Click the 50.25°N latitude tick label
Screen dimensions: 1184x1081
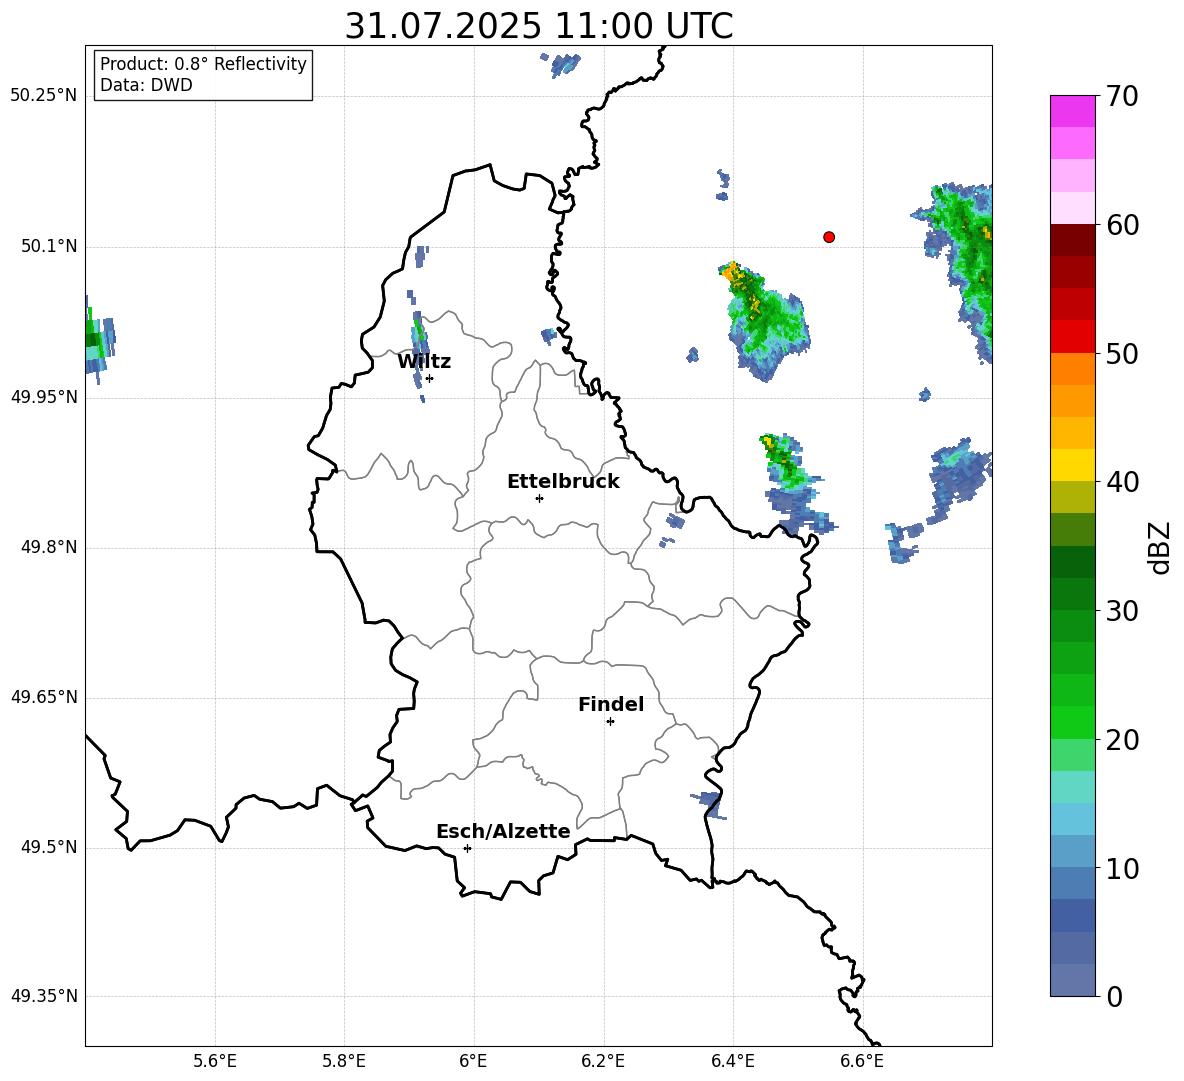(x=44, y=96)
